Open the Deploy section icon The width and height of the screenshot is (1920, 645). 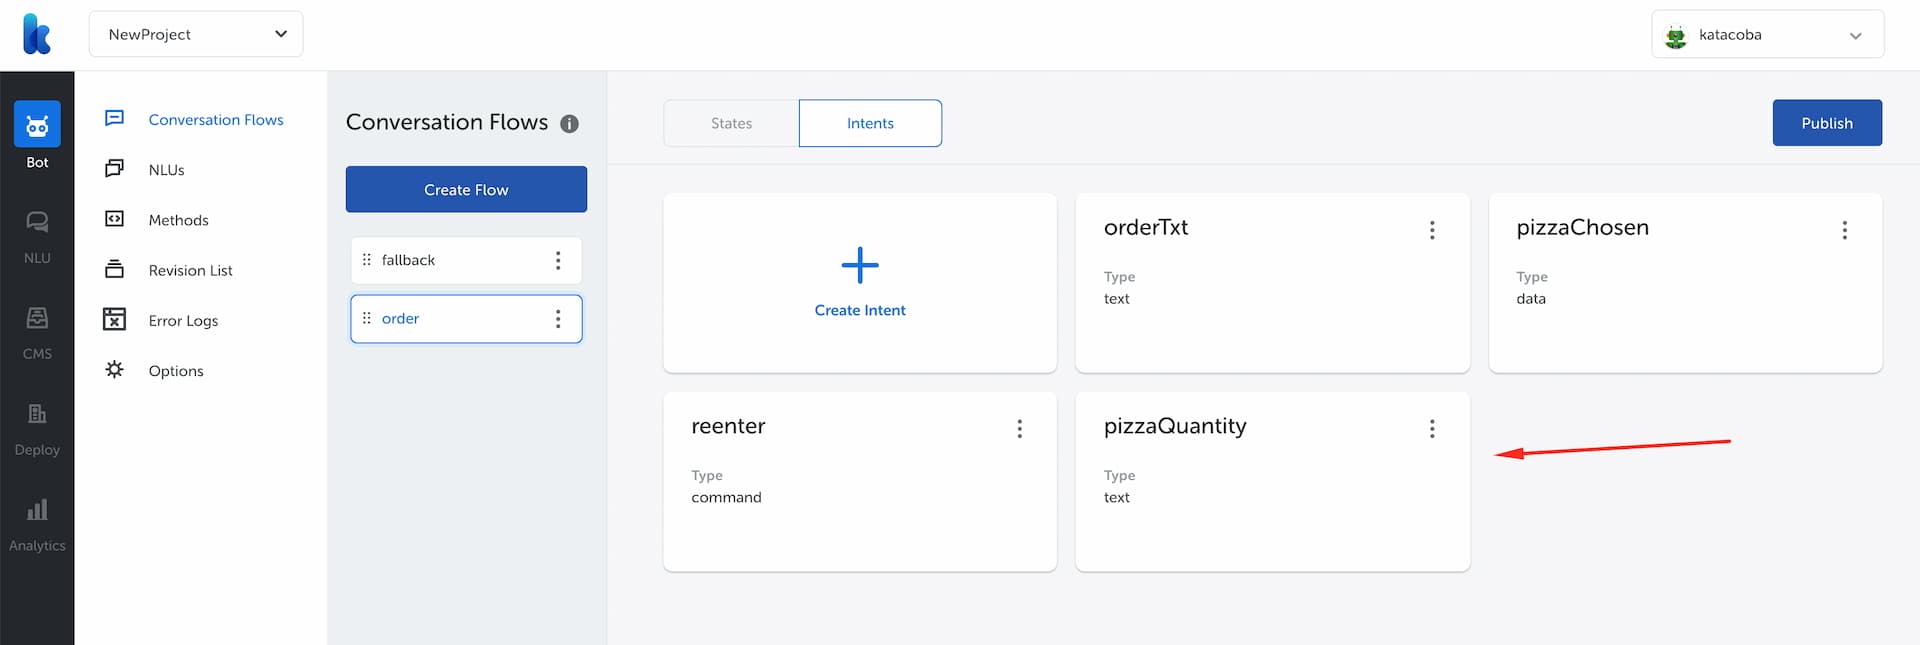37,414
